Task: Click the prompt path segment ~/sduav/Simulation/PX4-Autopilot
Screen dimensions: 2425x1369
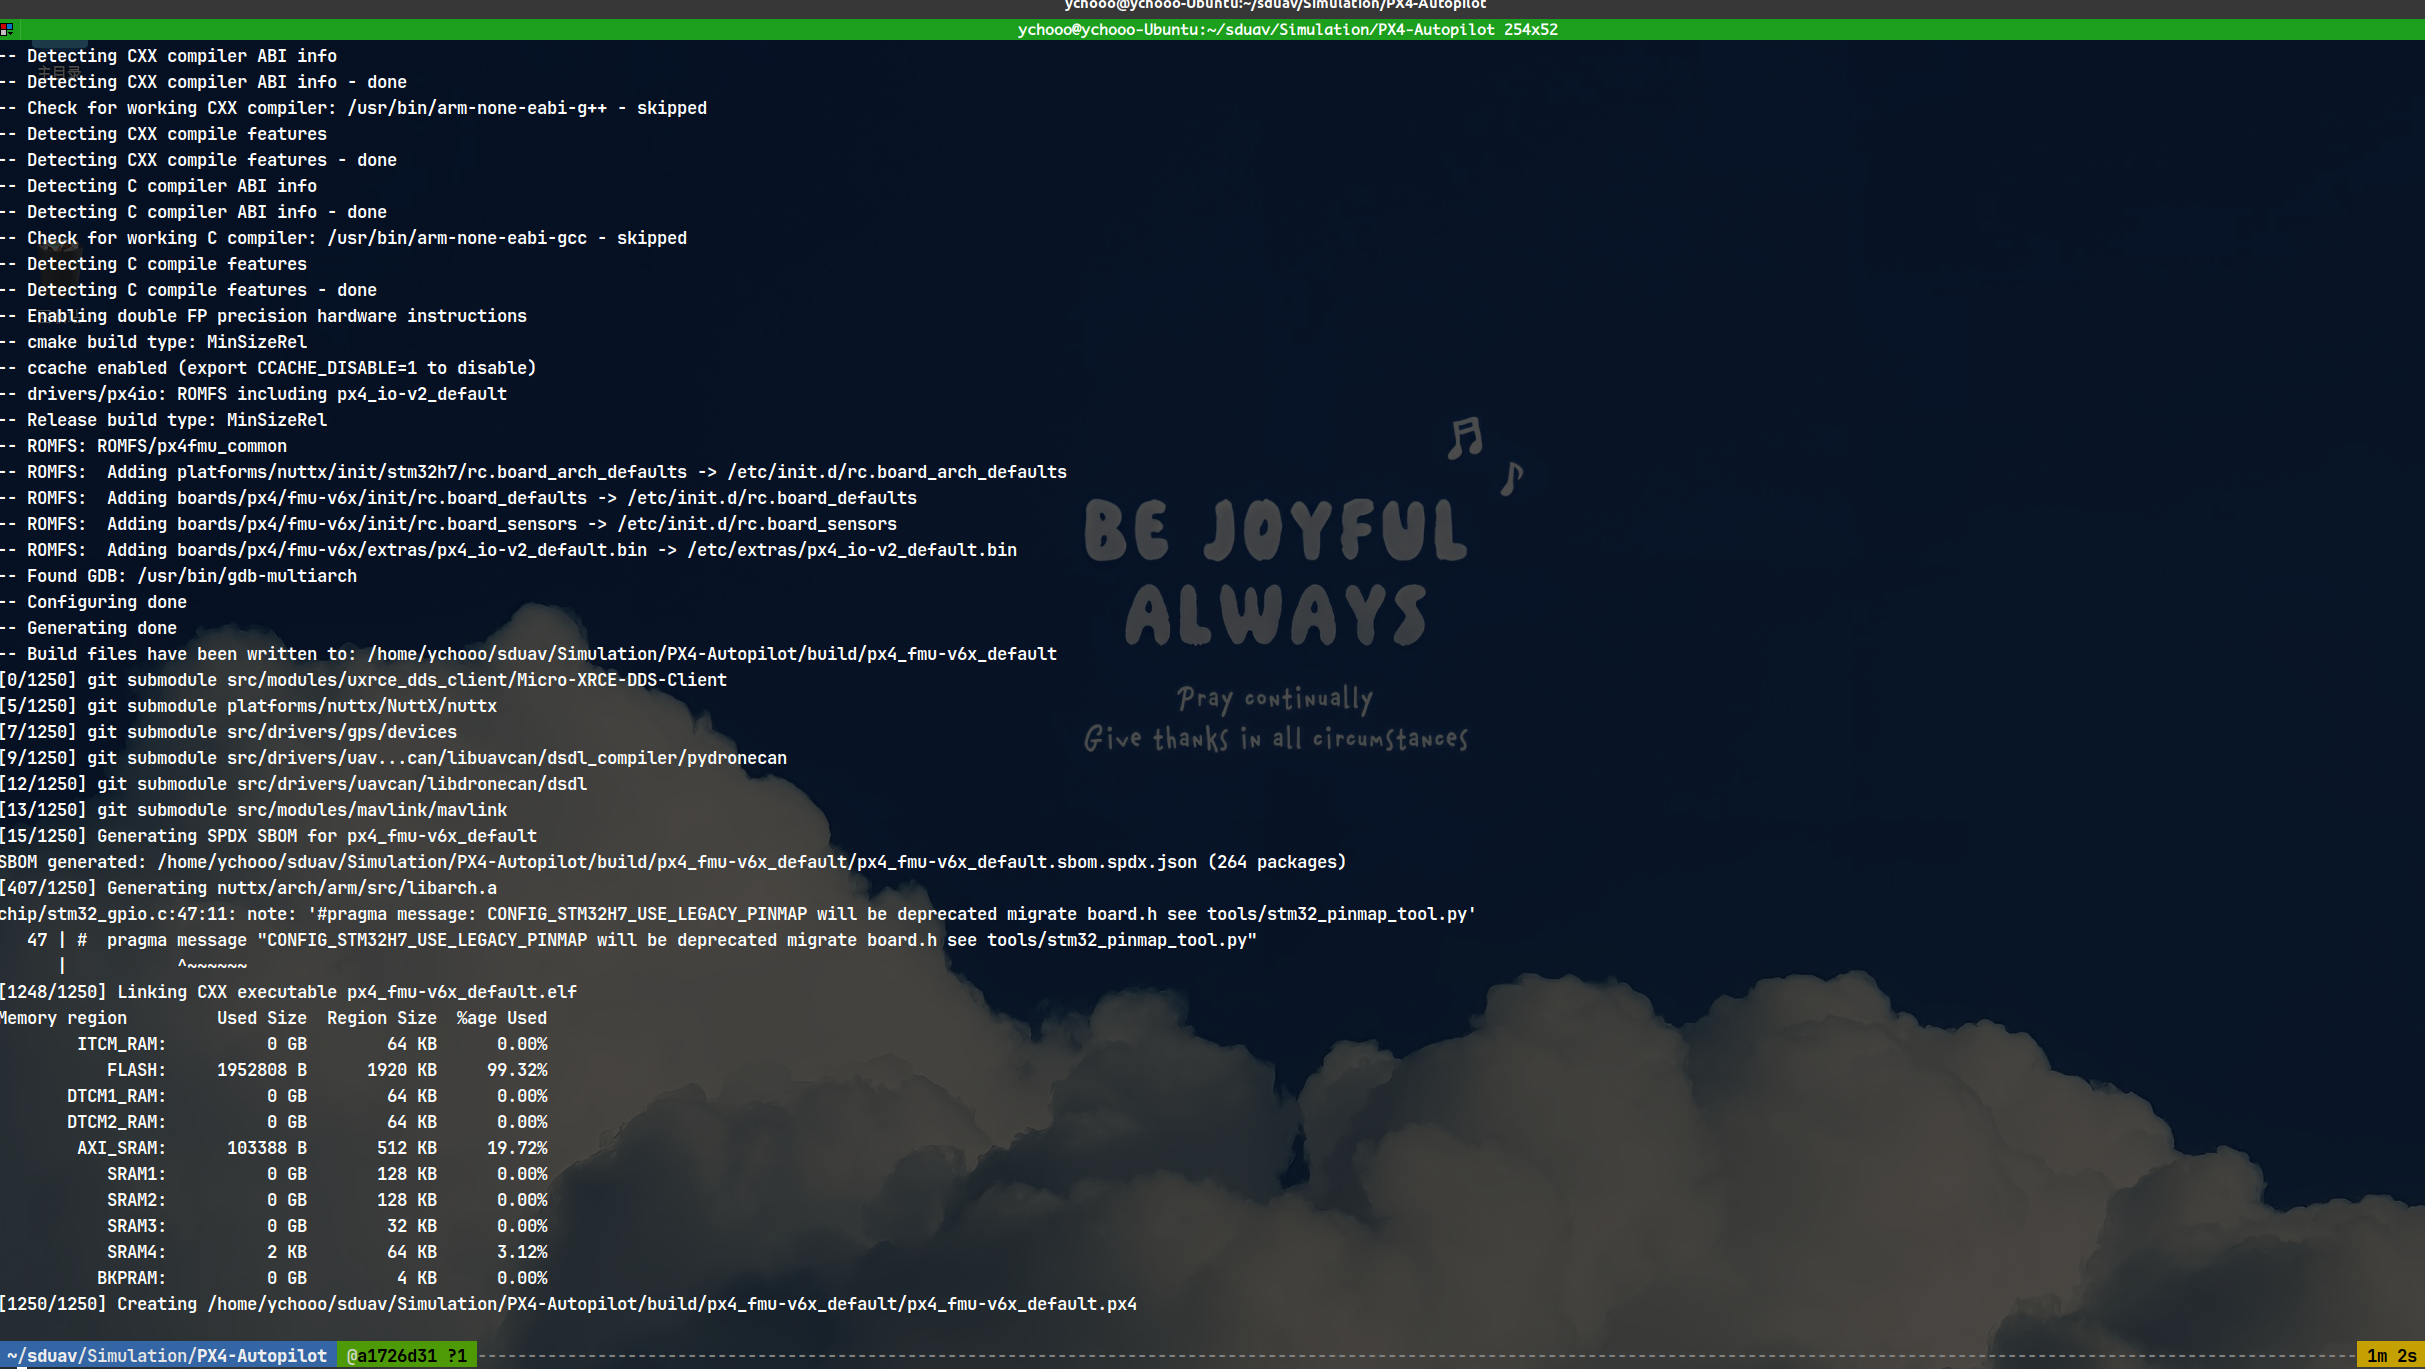Action: [x=167, y=1356]
